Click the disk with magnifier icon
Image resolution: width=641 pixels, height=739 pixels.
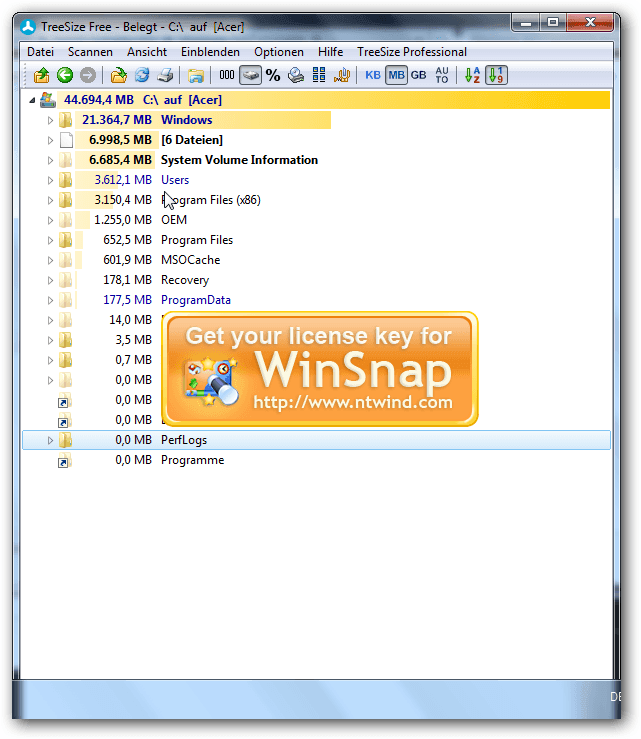point(296,75)
